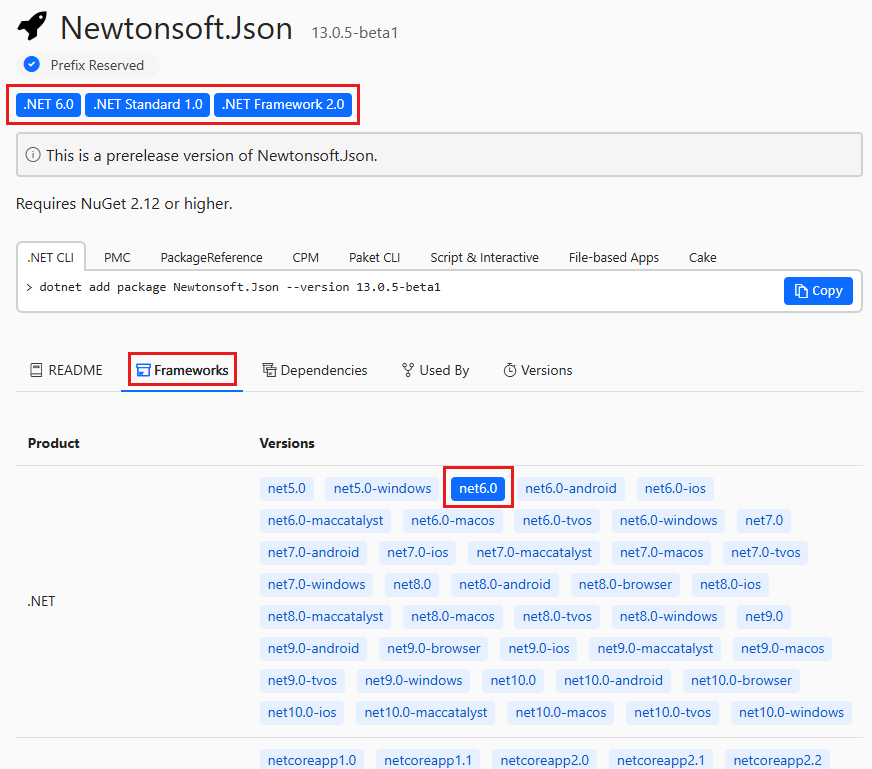Open the PackageReference tab

click(211, 257)
